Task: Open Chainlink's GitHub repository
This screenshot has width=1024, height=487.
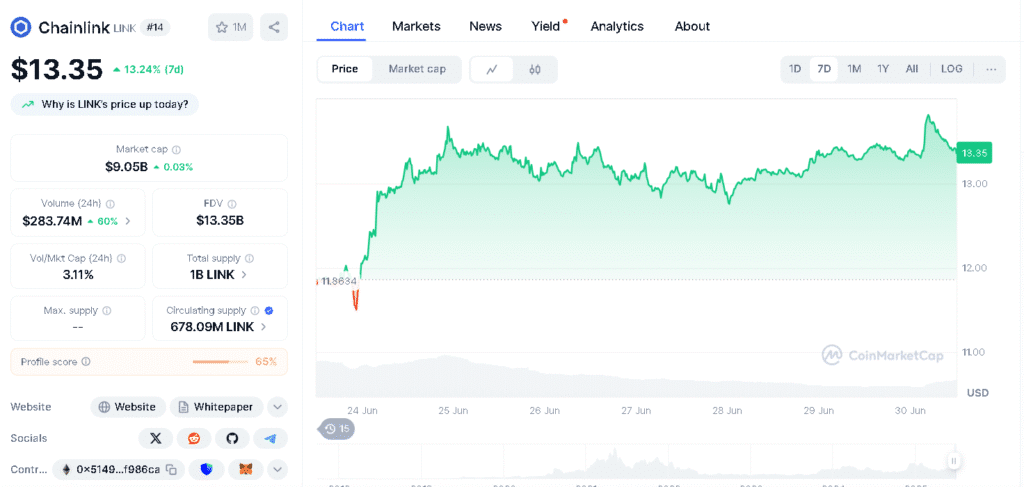Action: click(232, 438)
